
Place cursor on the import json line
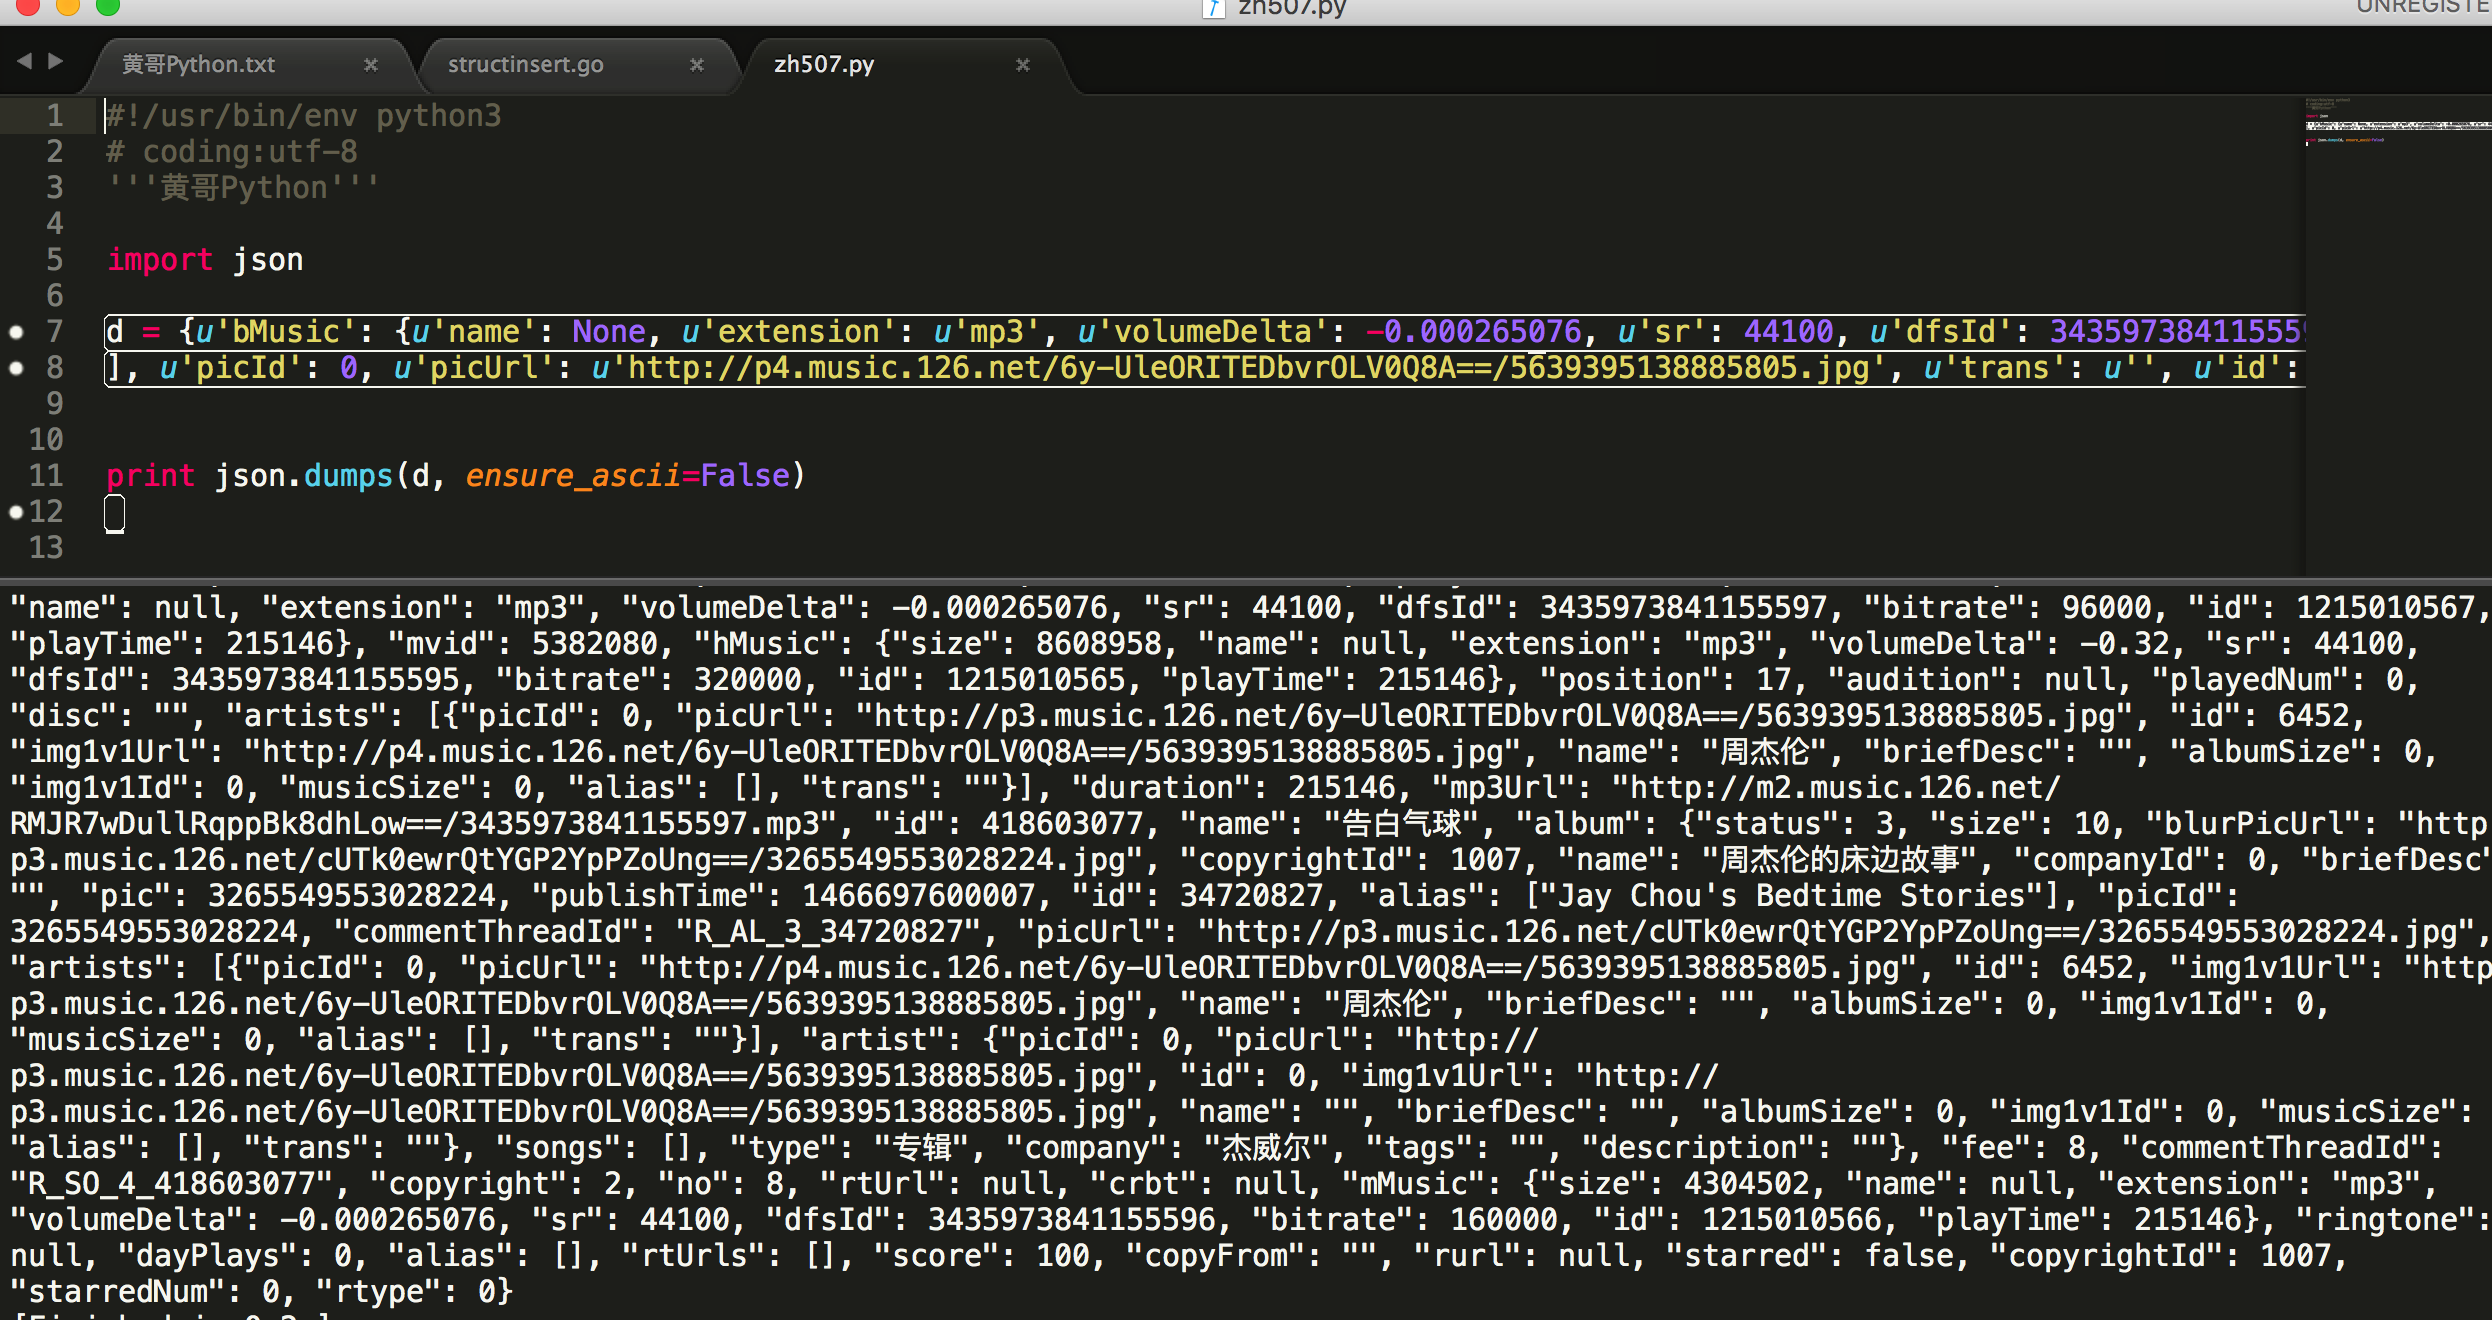tap(206, 260)
